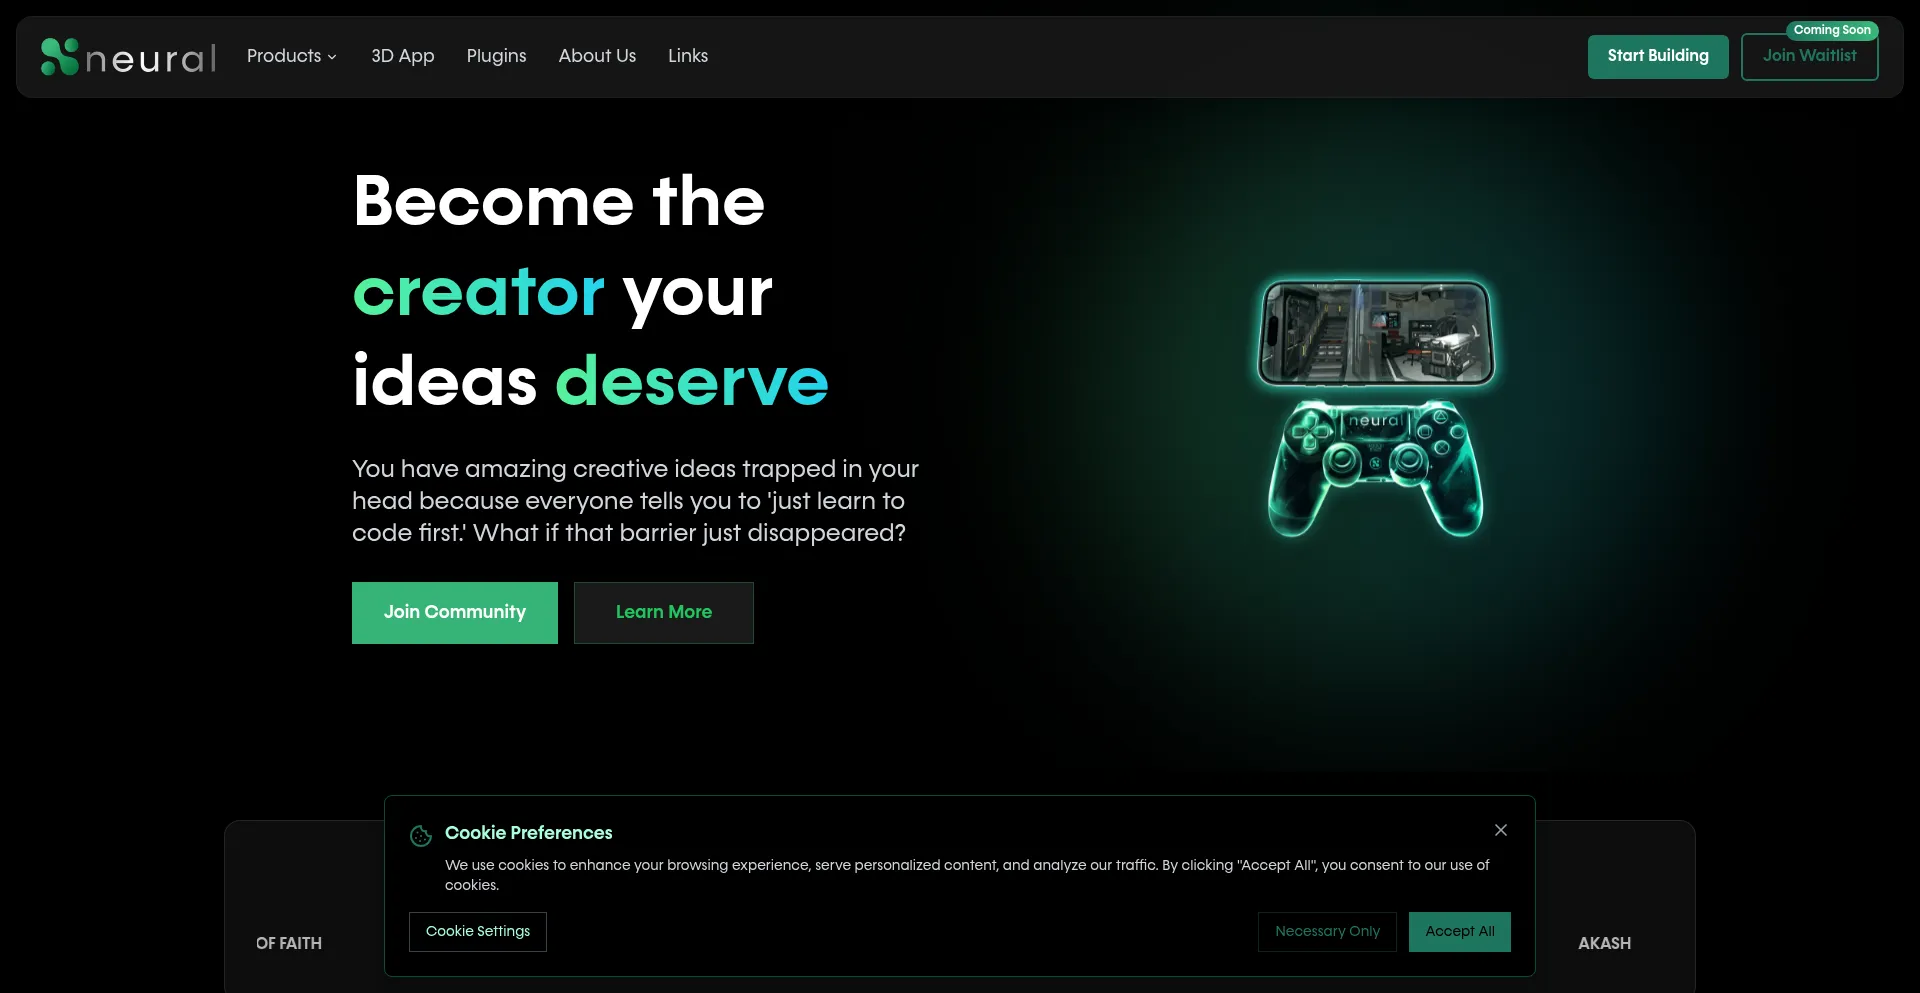The width and height of the screenshot is (1920, 993).
Task: Click the OF FAITH partner label
Action: click(x=289, y=943)
